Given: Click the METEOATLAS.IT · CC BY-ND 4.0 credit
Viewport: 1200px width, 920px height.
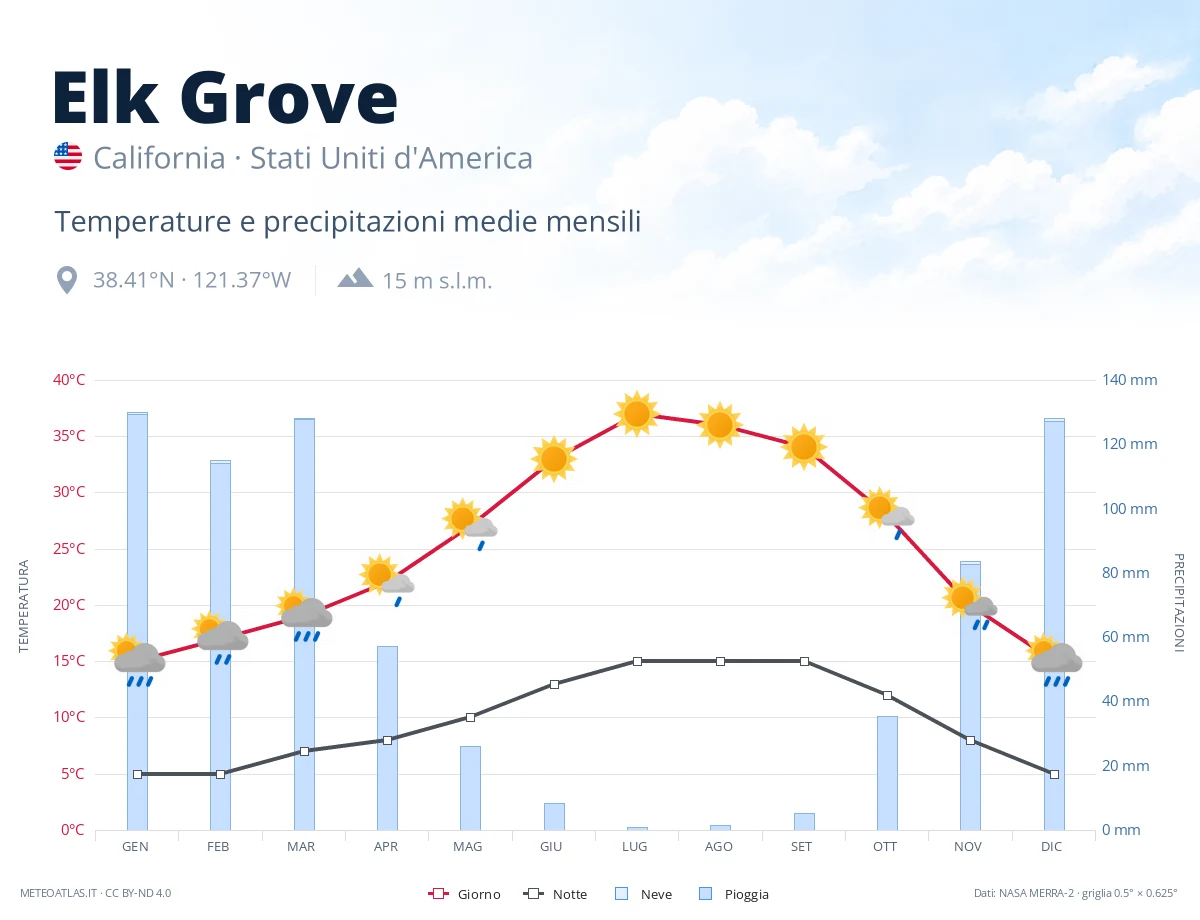Looking at the screenshot, I should [x=95, y=893].
